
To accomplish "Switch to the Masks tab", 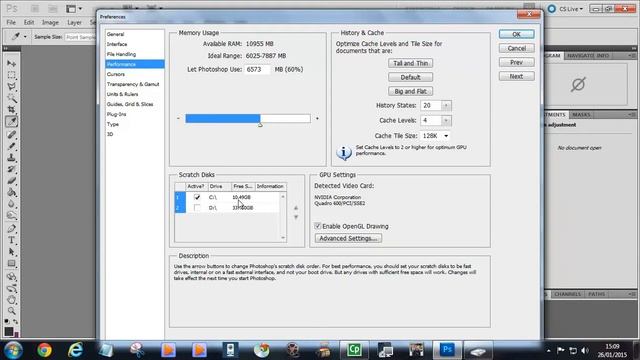I will tap(581, 115).
